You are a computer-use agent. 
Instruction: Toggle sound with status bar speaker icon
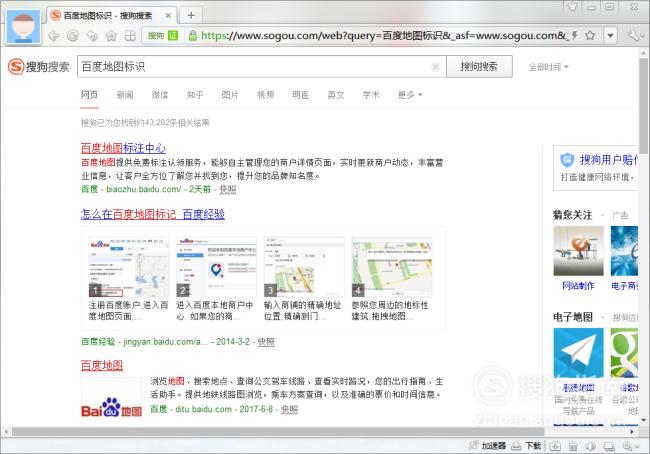click(591, 446)
